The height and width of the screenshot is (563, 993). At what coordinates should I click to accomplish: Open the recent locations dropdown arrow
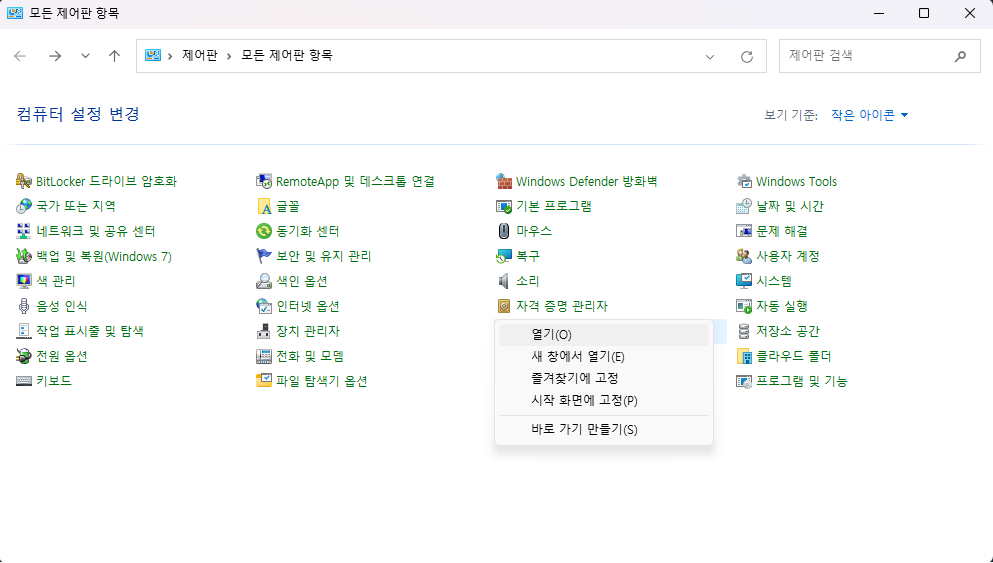85,56
